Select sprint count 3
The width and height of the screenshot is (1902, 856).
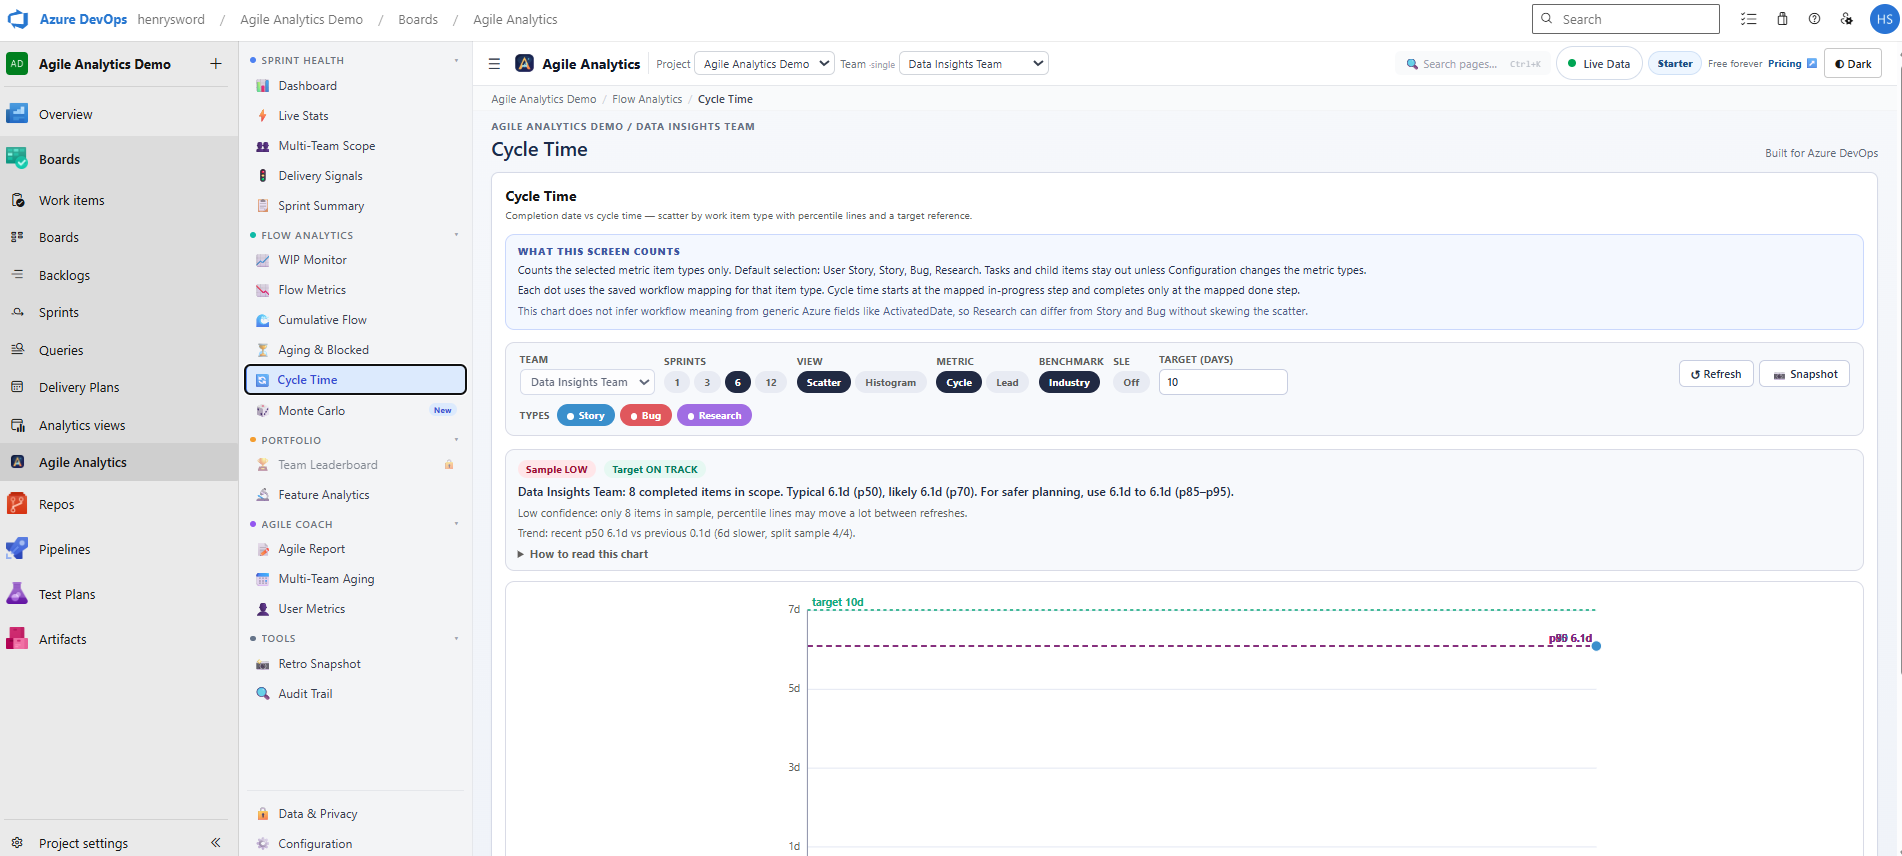[707, 383]
